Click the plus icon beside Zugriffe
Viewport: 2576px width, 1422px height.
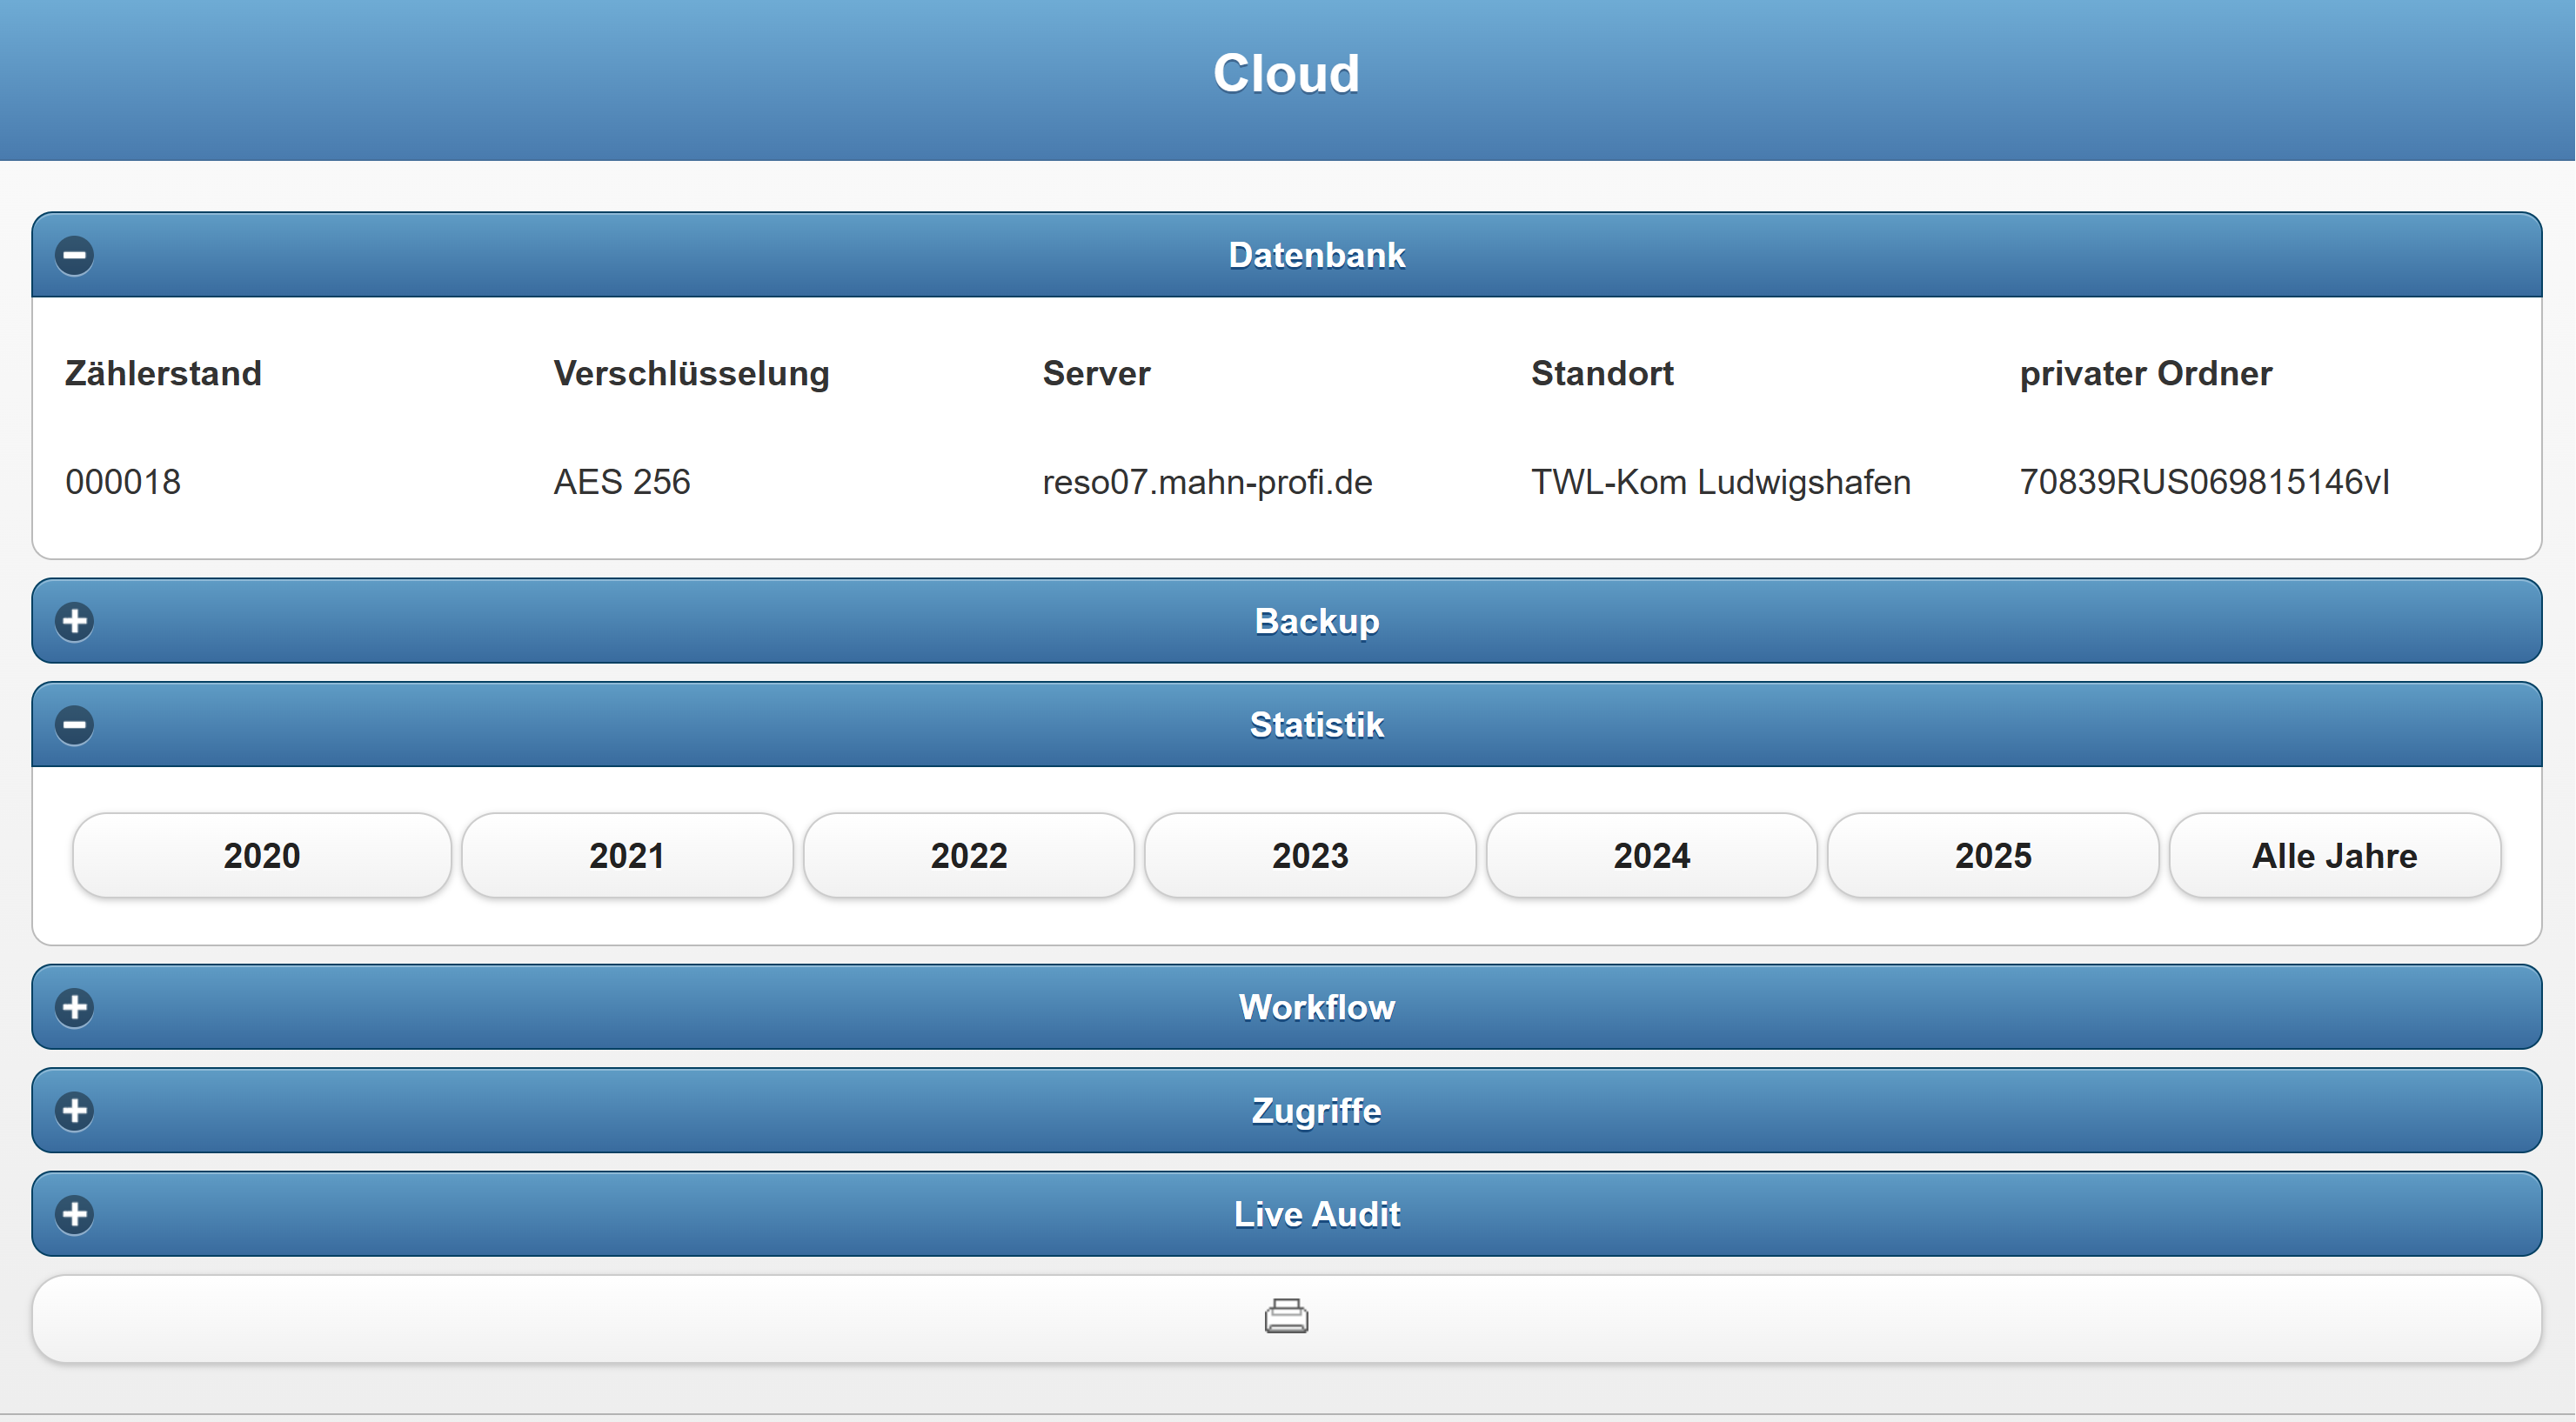pos(74,1111)
